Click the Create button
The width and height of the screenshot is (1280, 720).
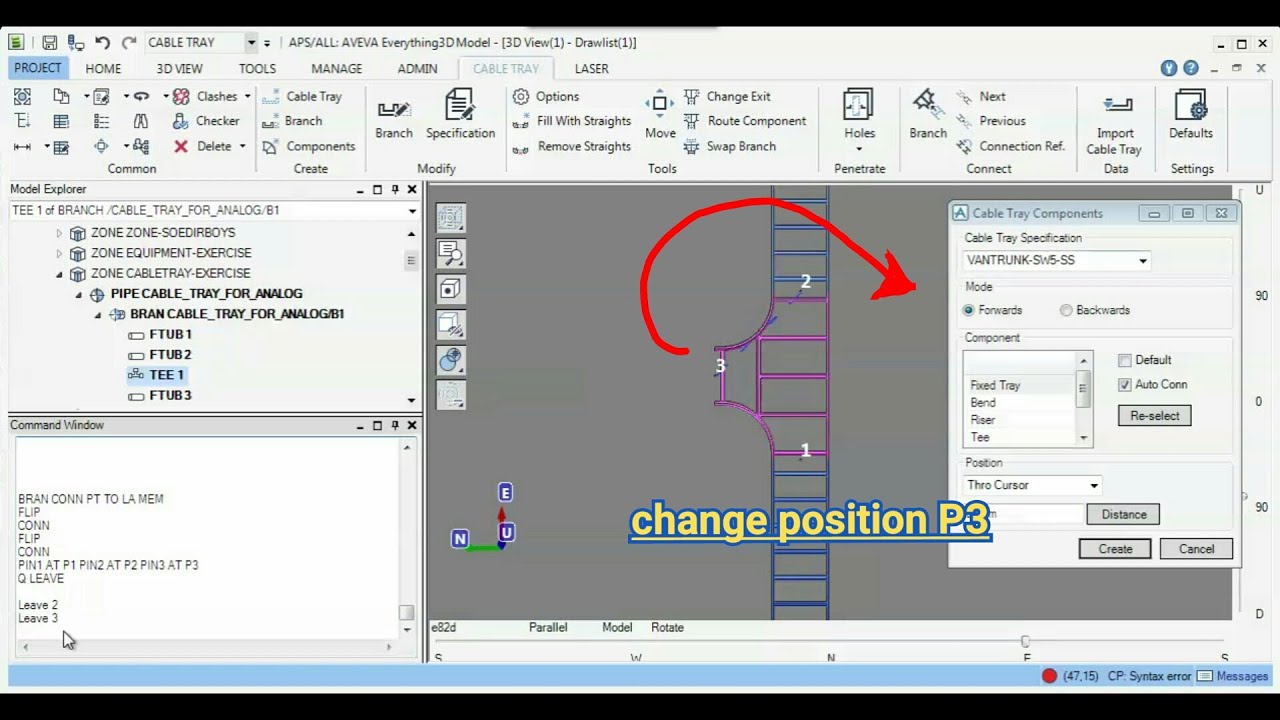pyautogui.click(x=1115, y=549)
